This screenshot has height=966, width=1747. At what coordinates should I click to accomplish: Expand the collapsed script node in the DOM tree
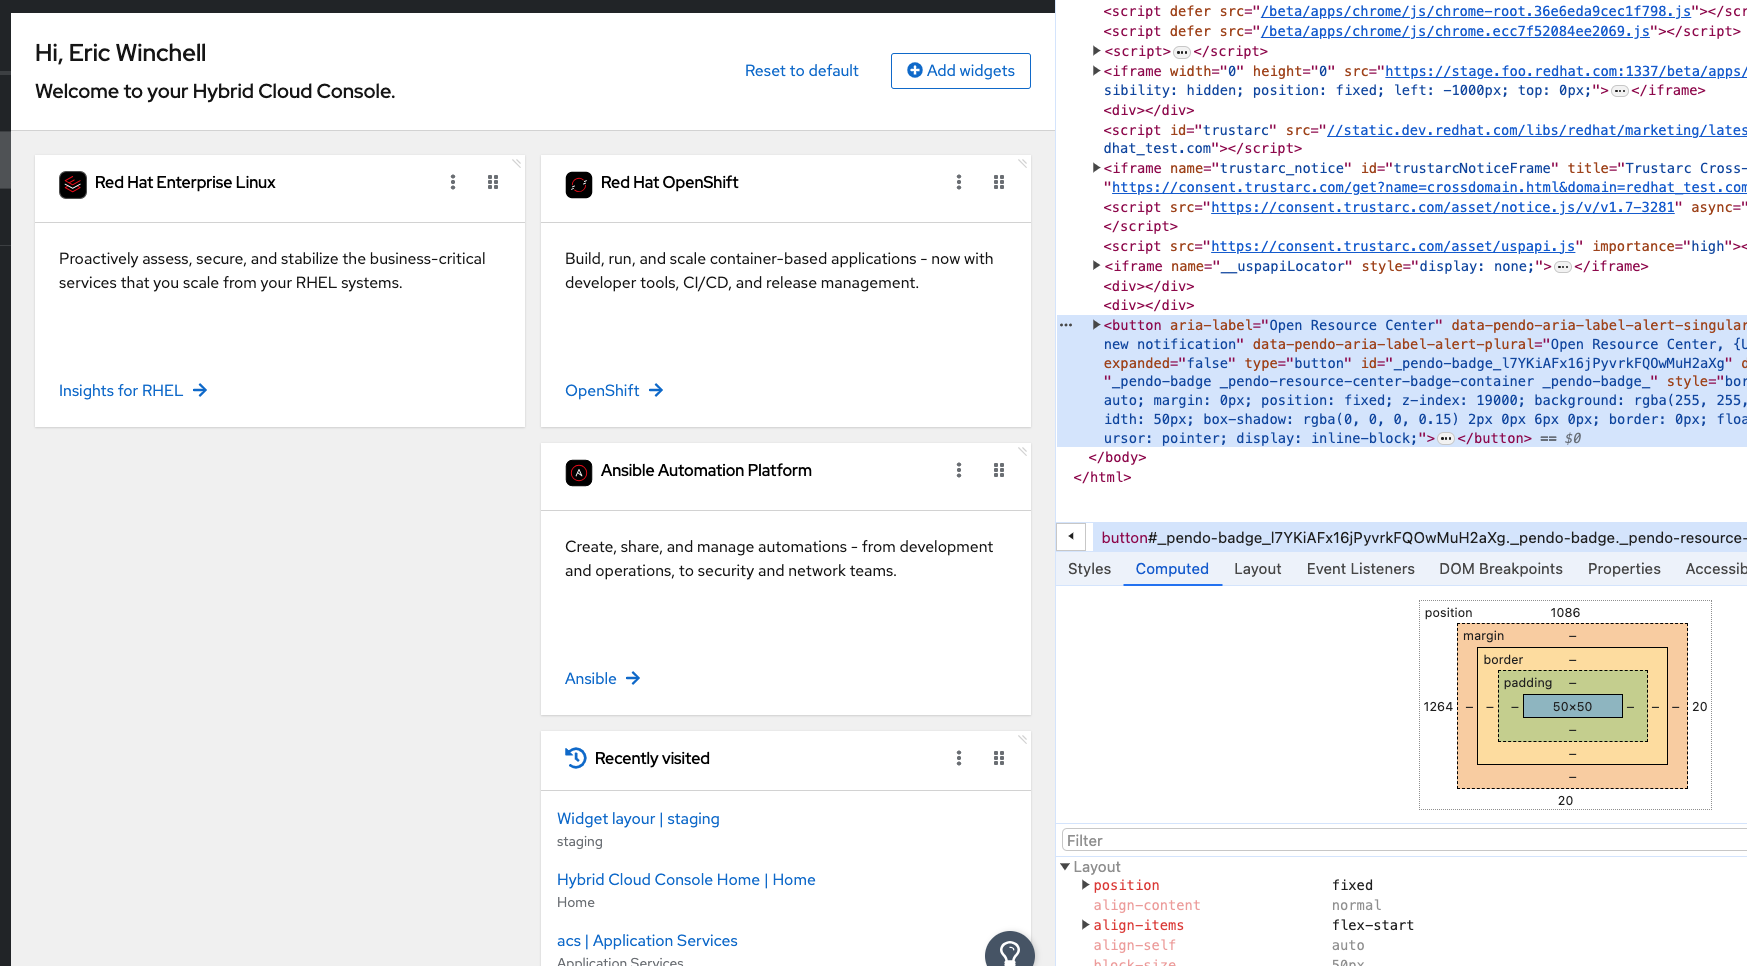coord(1097,51)
